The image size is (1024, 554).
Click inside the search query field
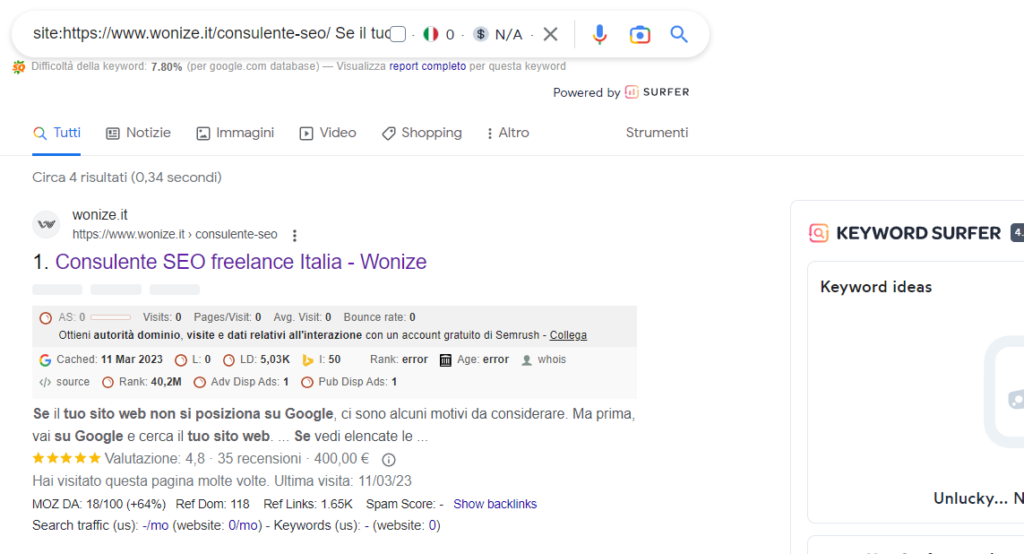coord(210,34)
